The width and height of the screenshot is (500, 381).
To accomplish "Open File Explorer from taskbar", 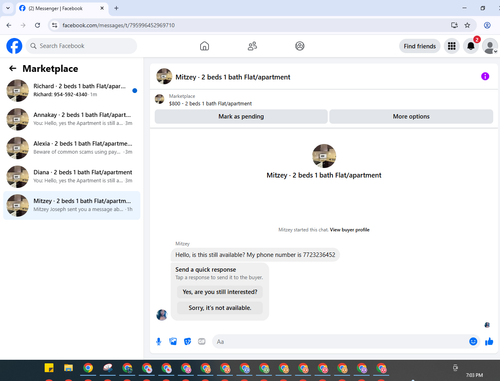I will [x=69, y=368].
